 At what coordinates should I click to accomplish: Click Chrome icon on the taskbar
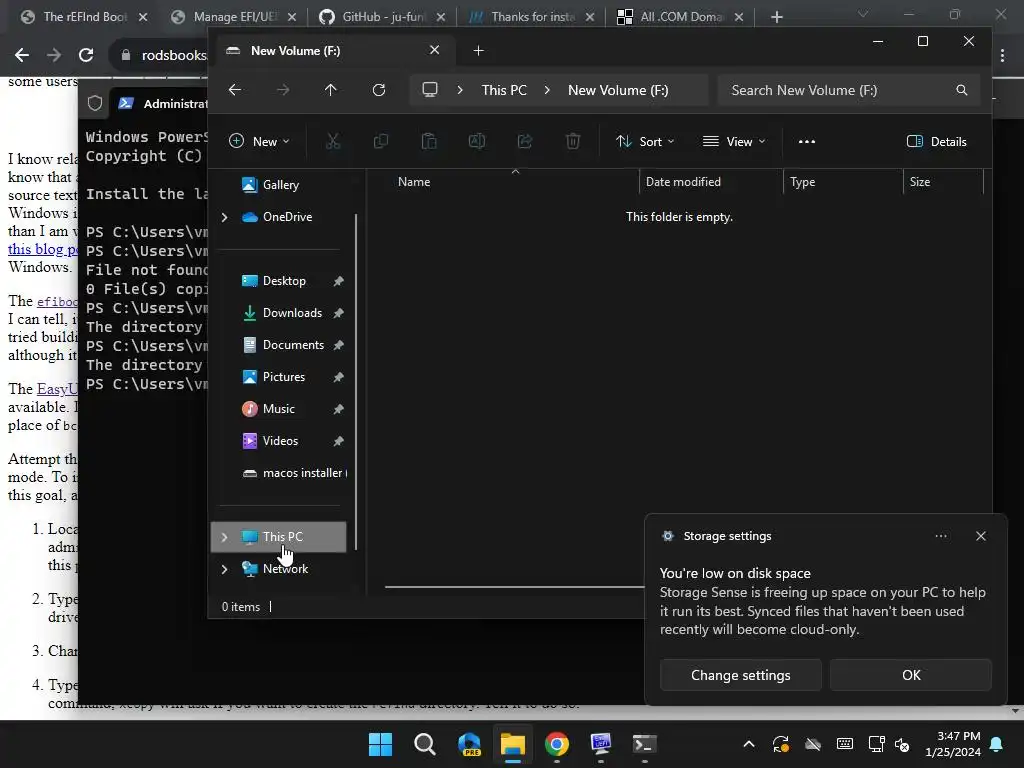click(556, 744)
